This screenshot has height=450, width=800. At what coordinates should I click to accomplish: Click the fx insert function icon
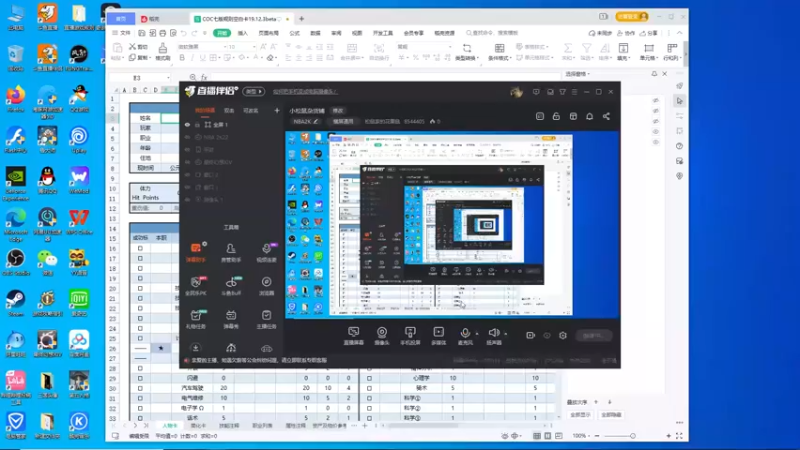(x=204, y=78)
